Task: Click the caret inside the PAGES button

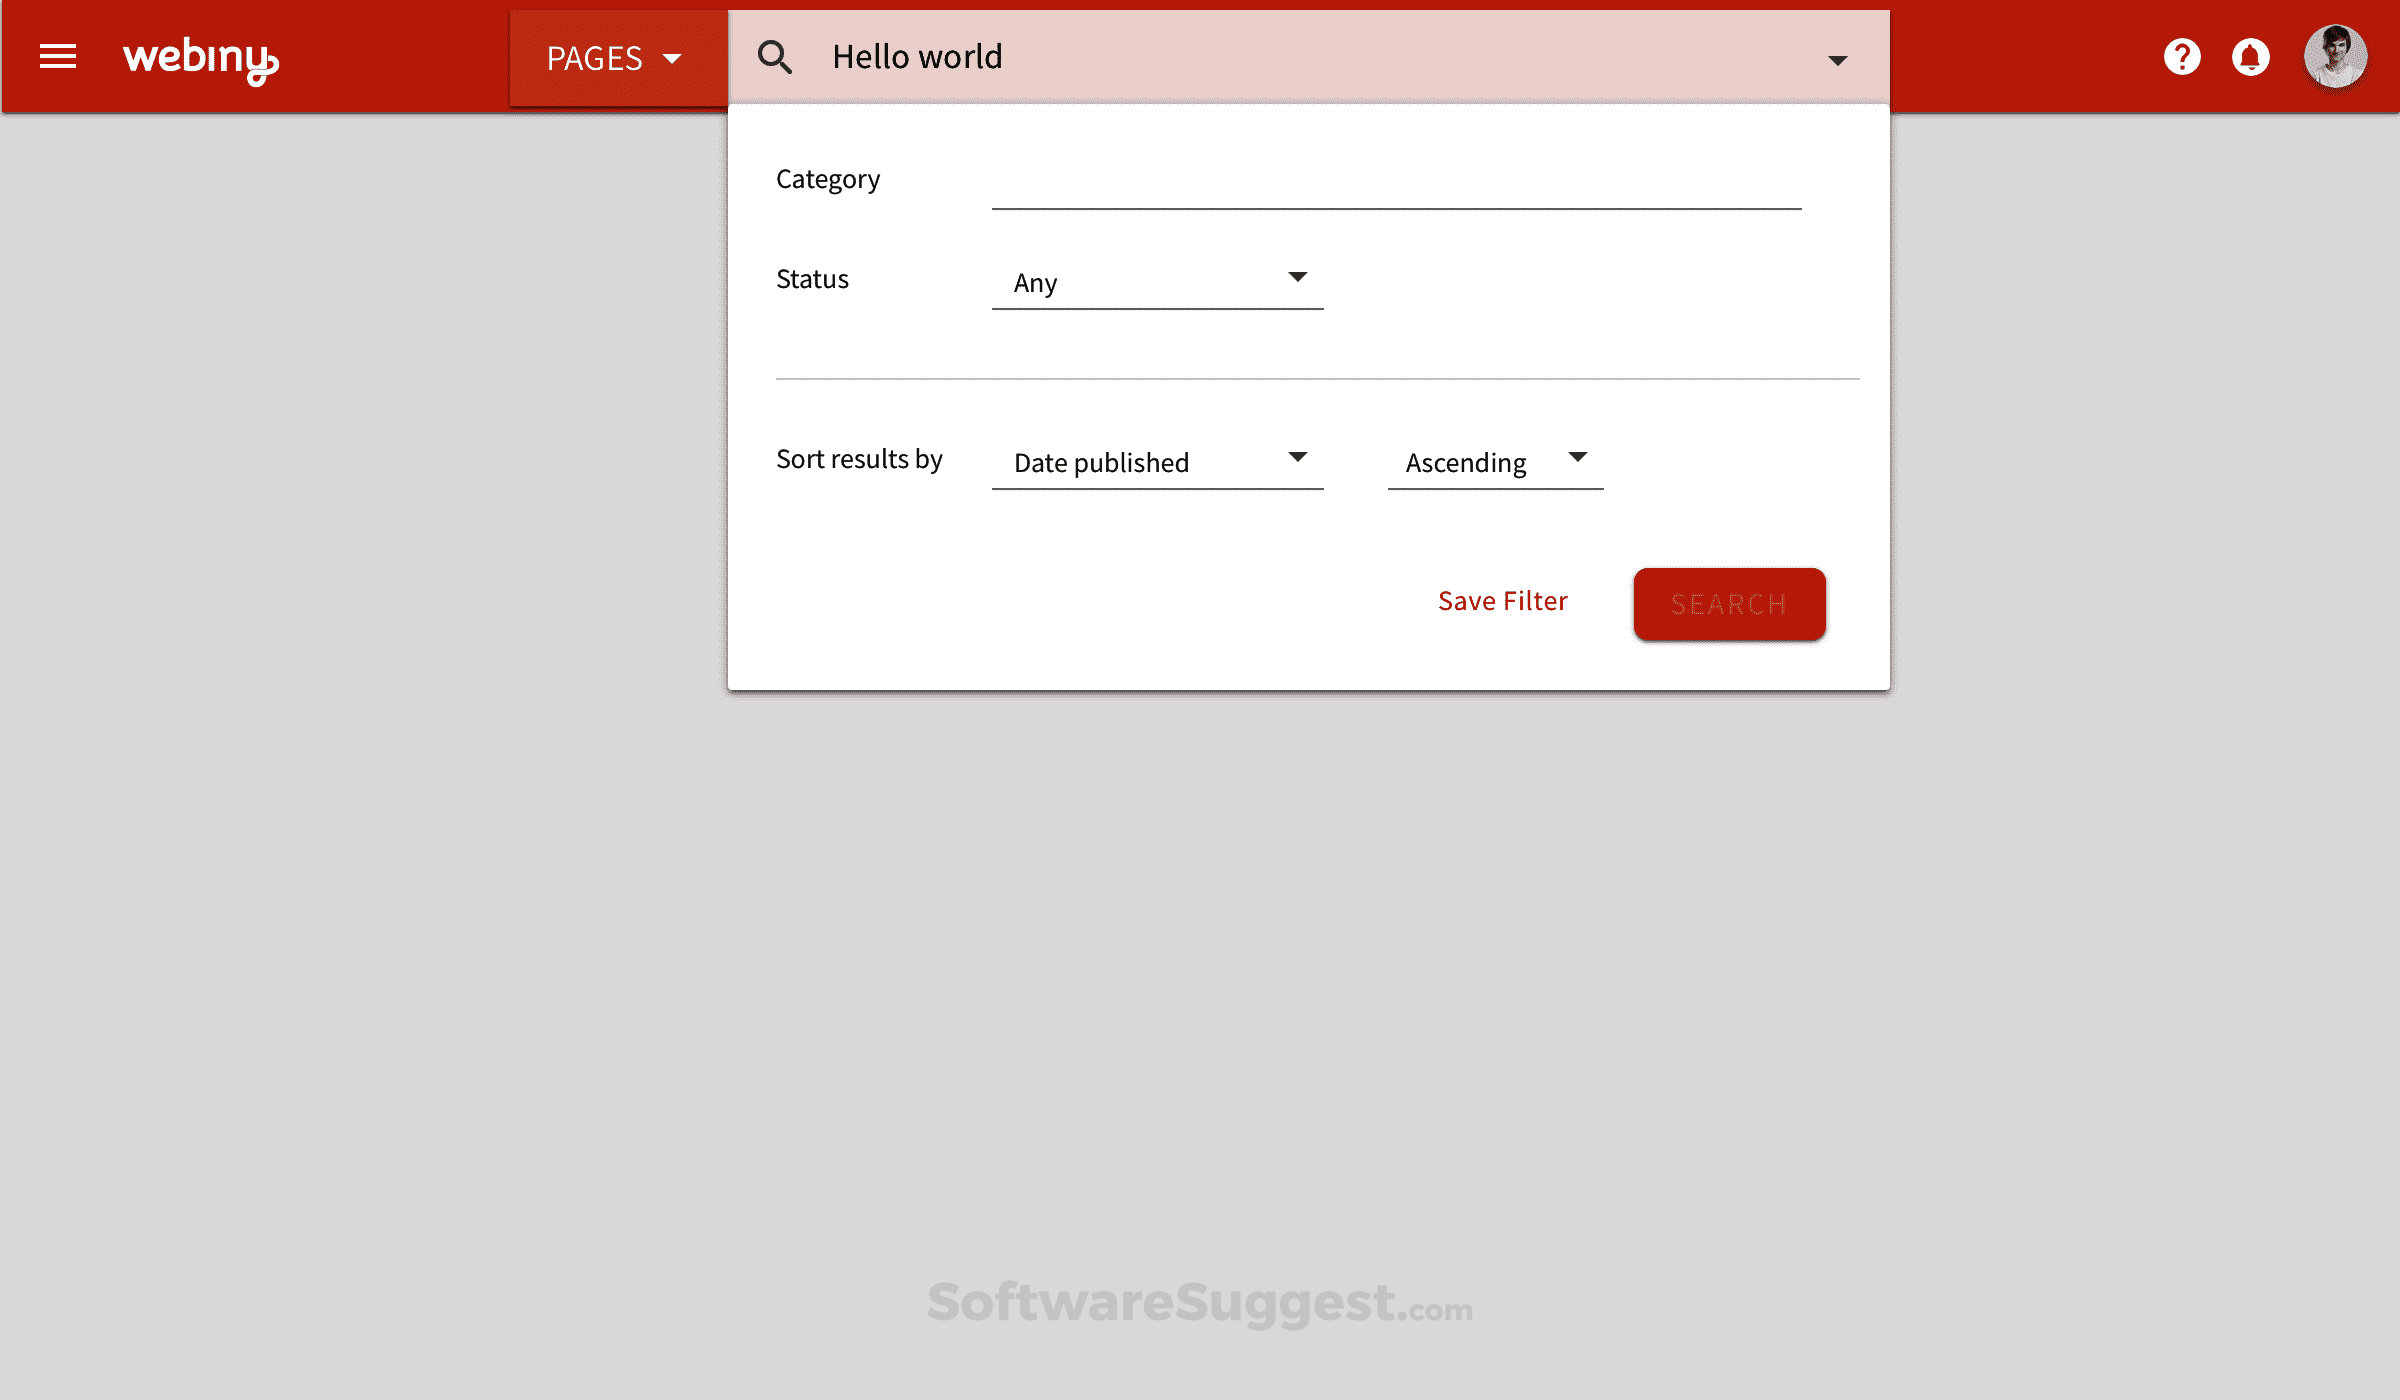Action: tap(672, 59)
